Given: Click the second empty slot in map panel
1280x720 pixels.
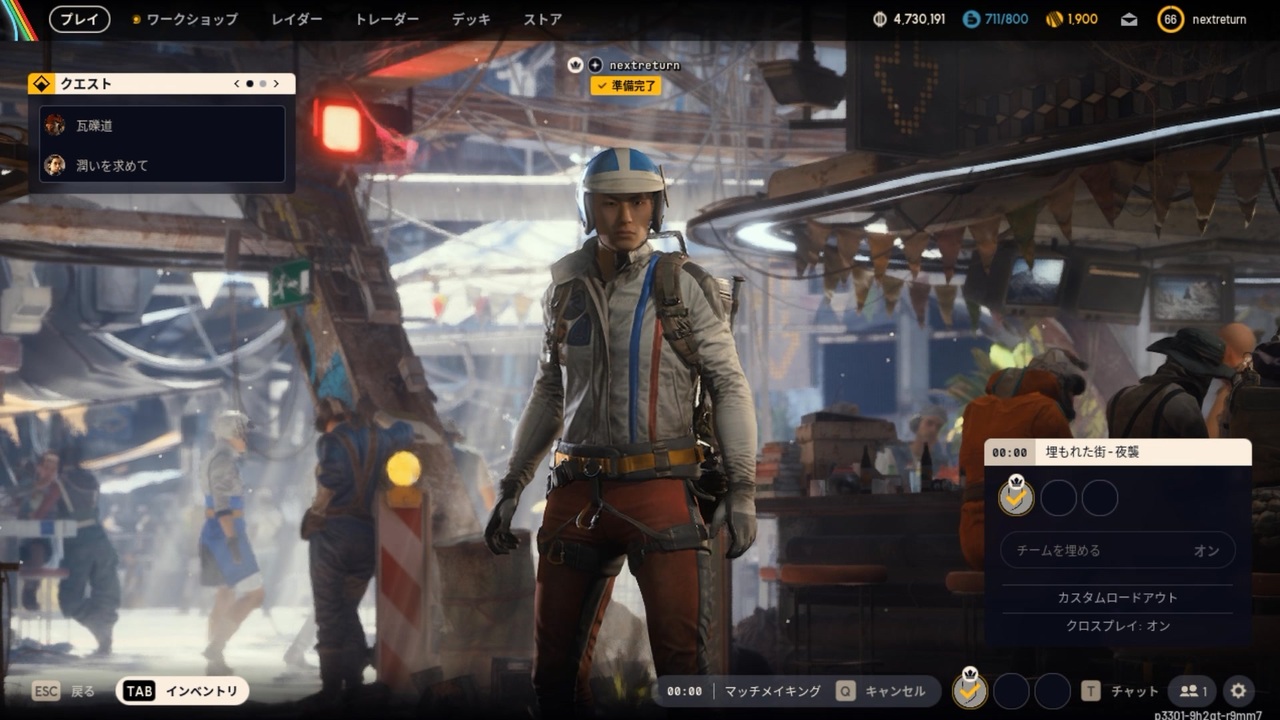Looking at the screenshot, I should point(1058,498).
